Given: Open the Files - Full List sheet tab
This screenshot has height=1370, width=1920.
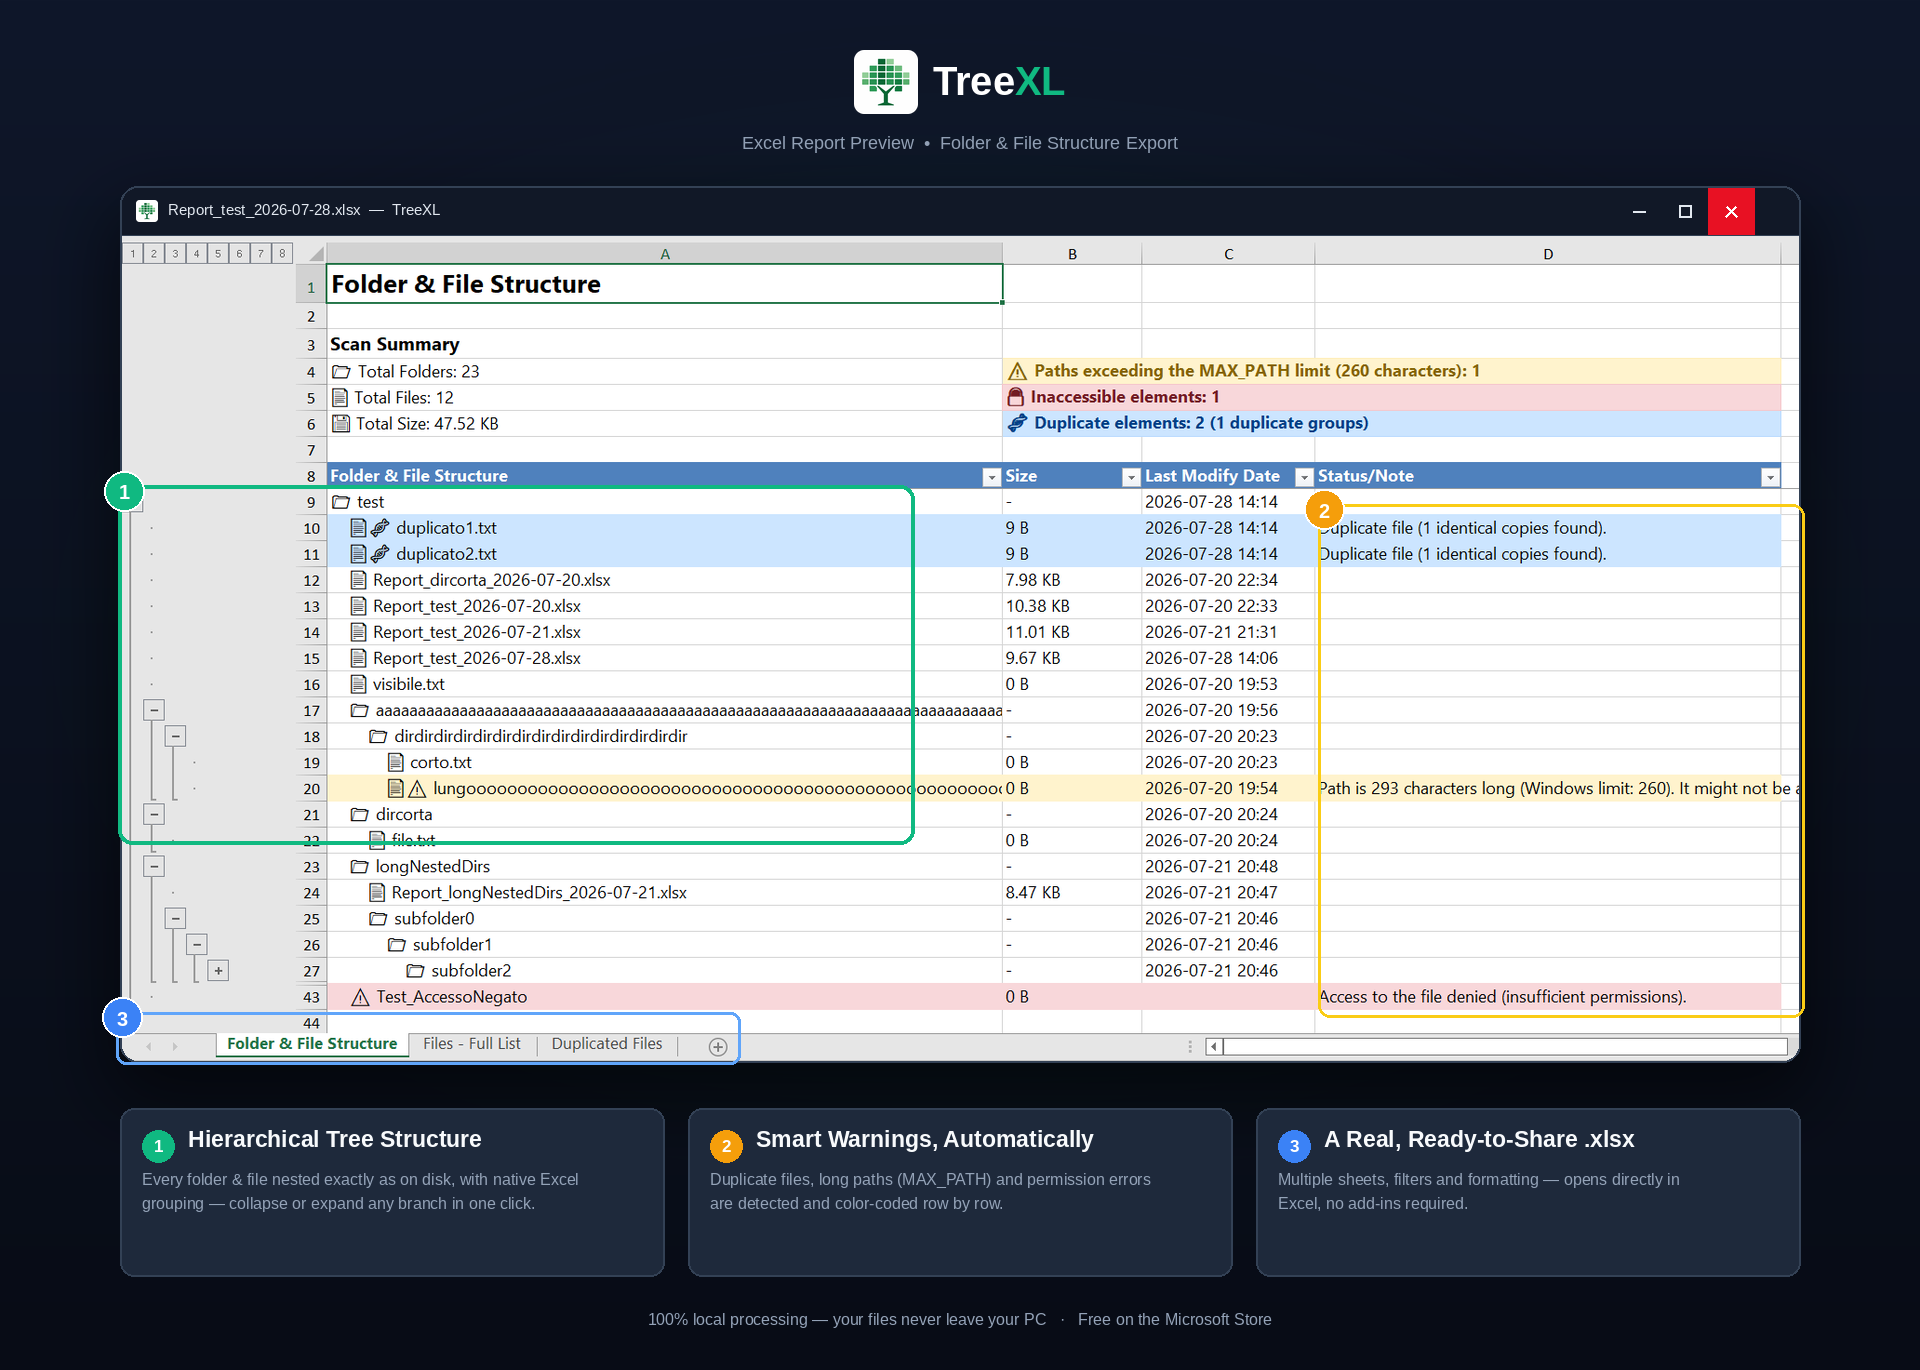Looking at the screenshot, I should click(x=472, y=1044).
